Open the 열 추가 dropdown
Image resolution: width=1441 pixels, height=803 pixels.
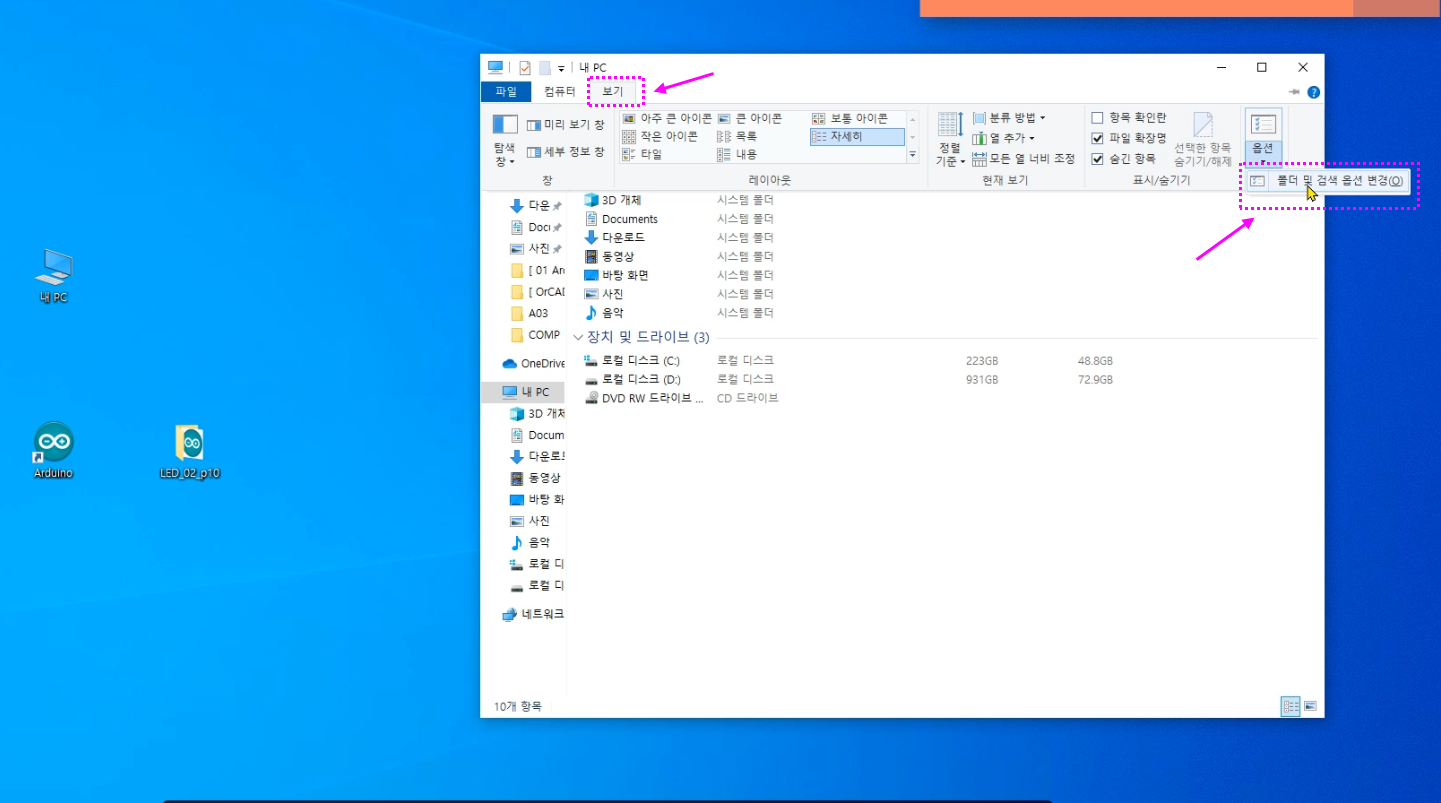(x=1004, y=138)
